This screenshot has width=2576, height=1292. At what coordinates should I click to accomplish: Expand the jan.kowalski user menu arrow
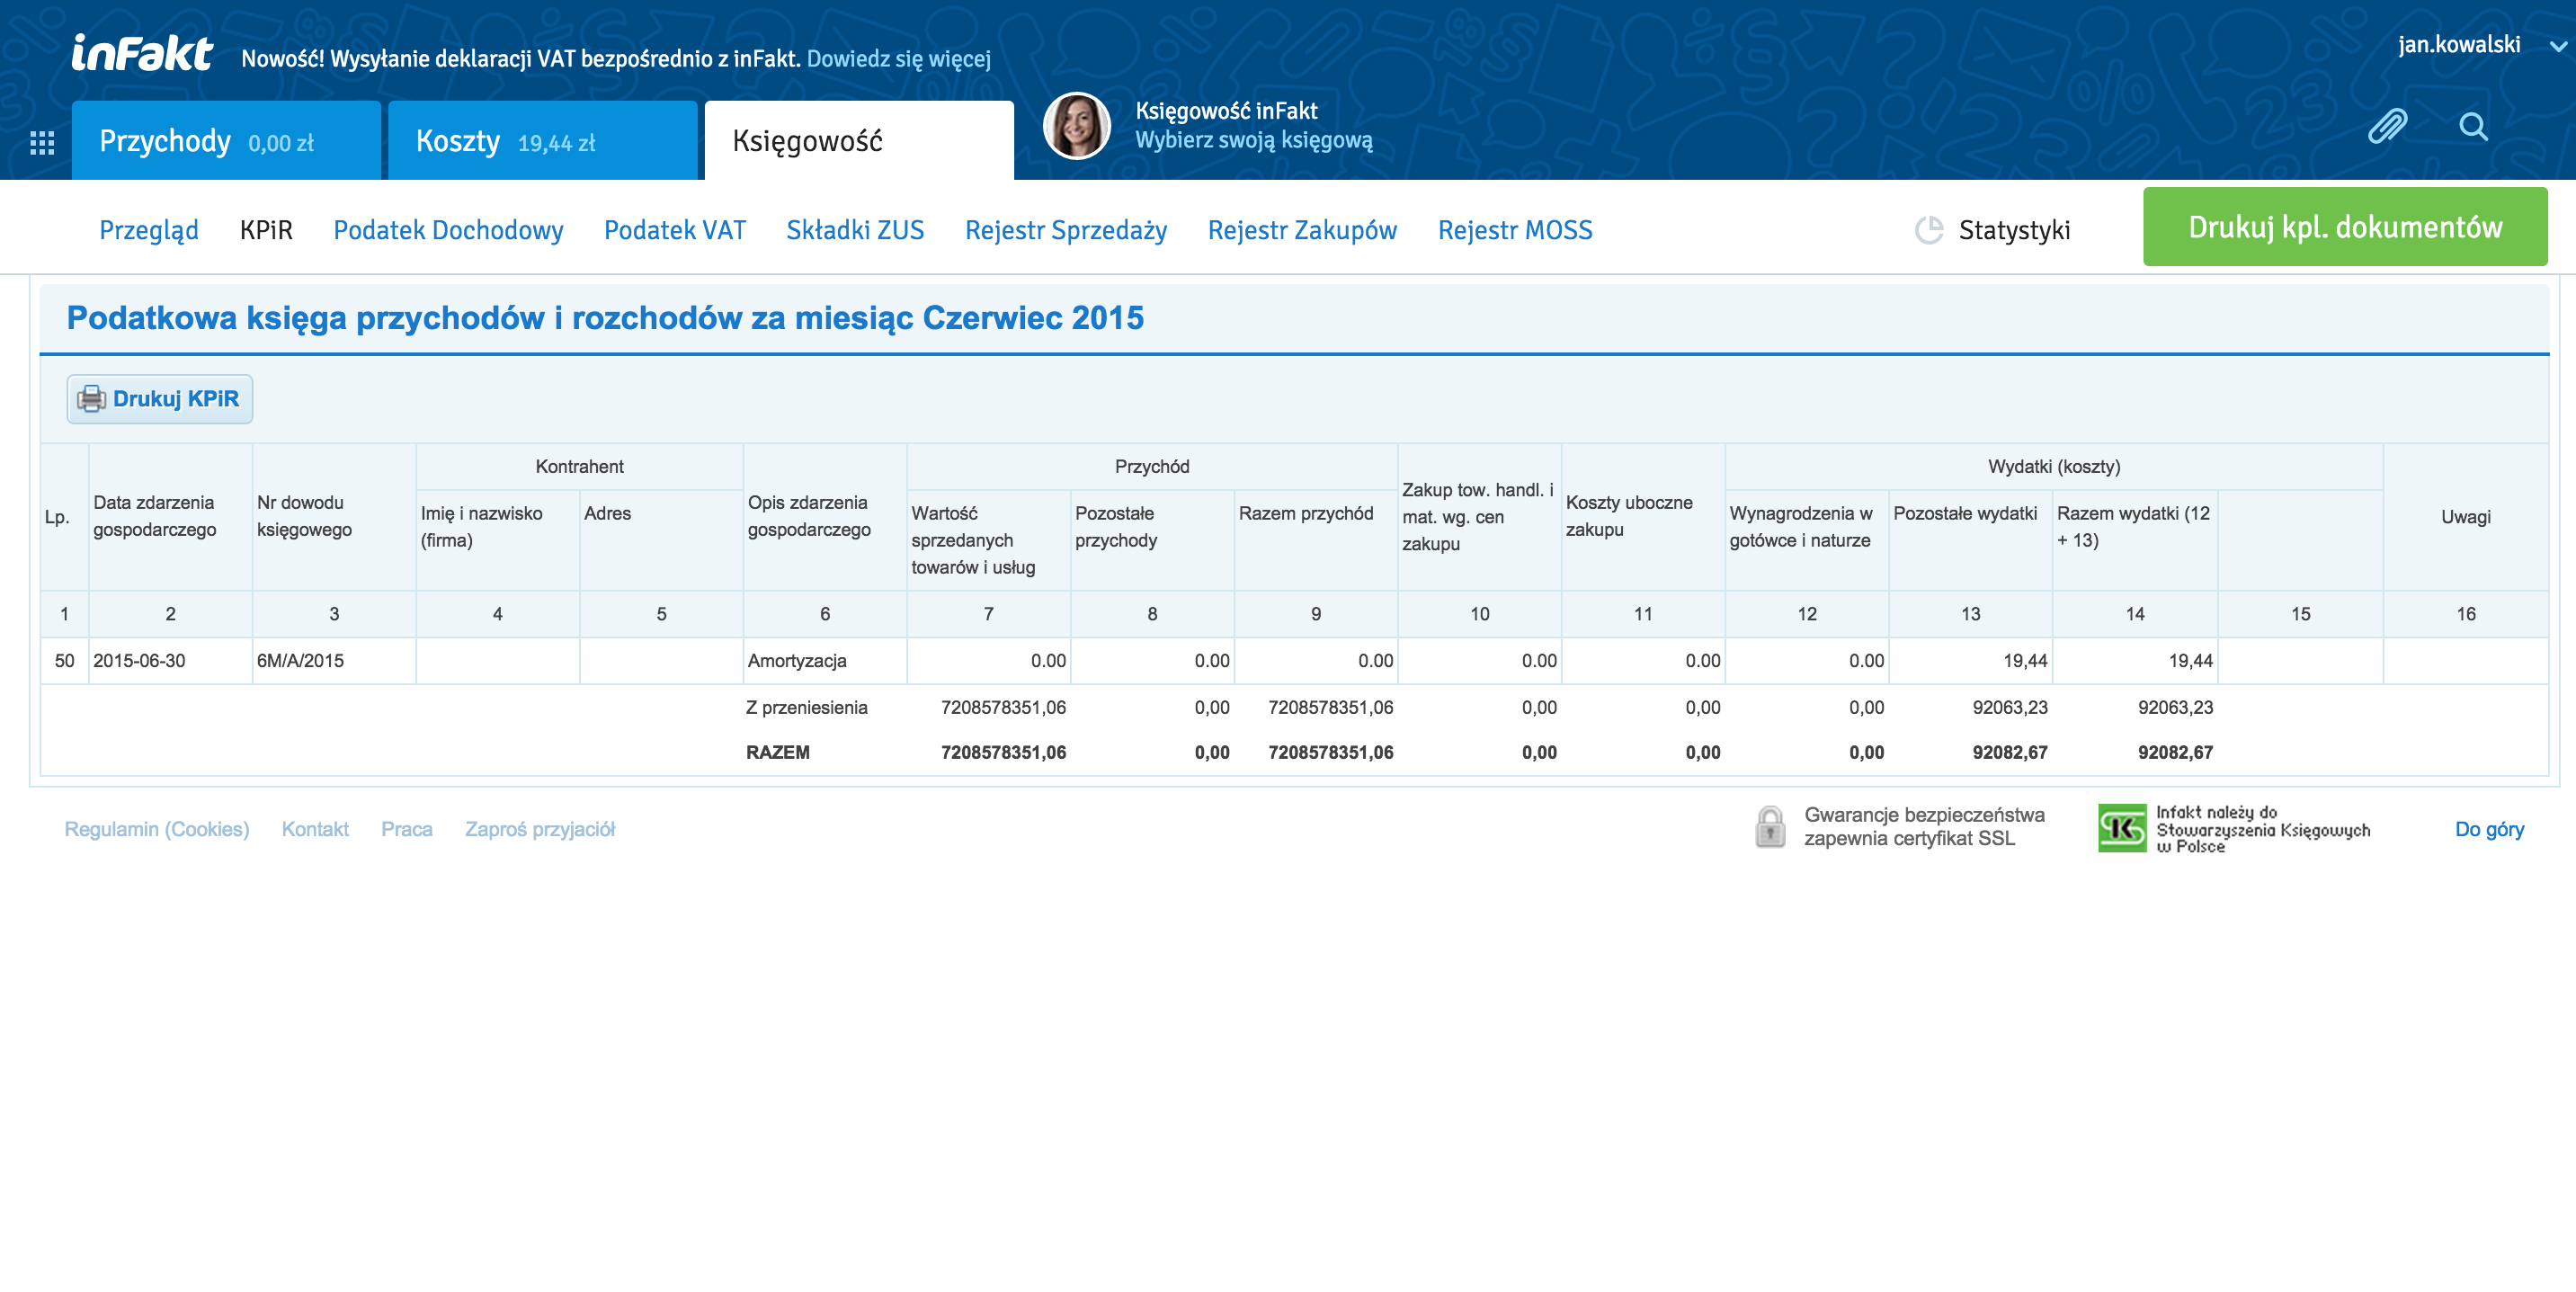2558,46
